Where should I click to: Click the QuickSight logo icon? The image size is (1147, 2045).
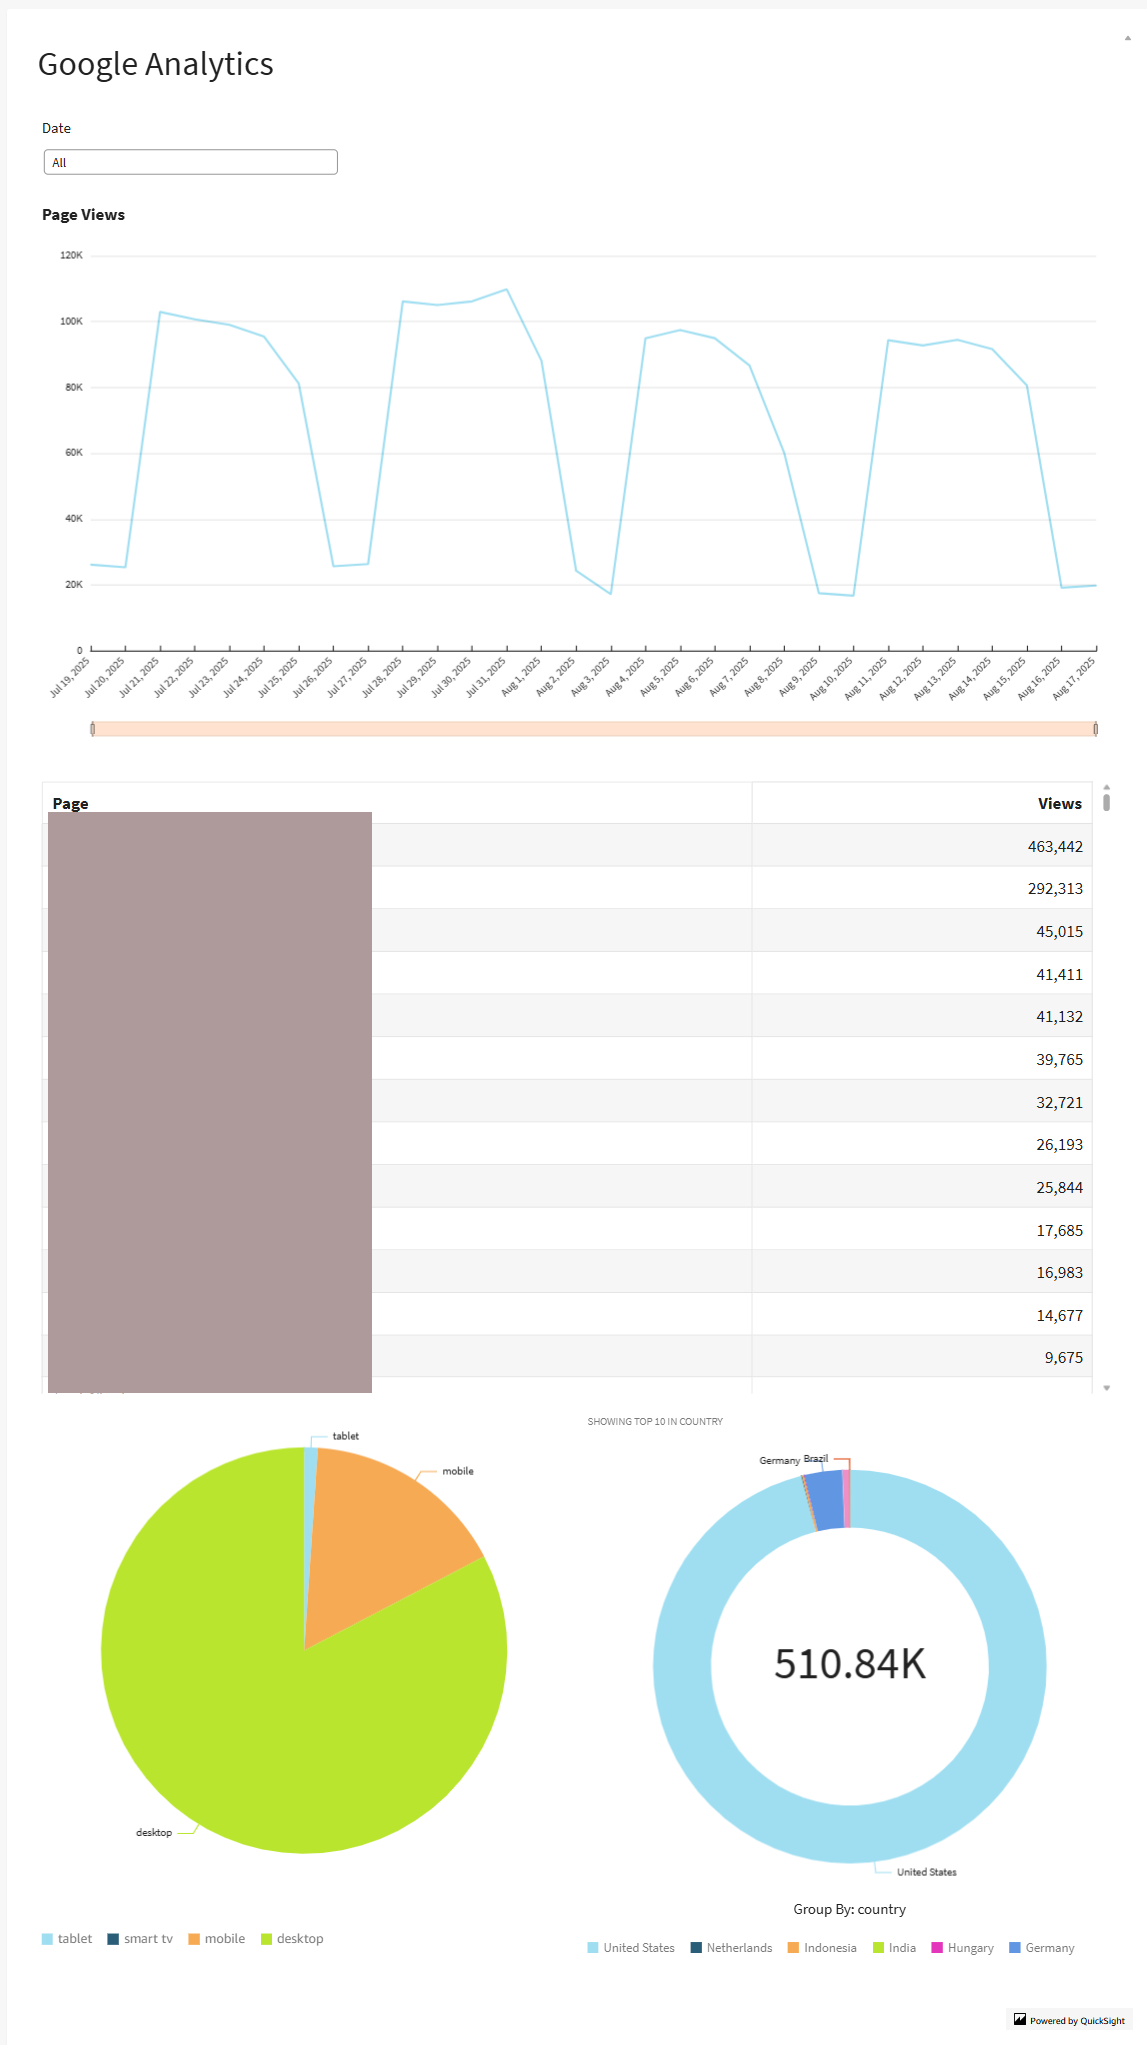pos(1020,2020)
